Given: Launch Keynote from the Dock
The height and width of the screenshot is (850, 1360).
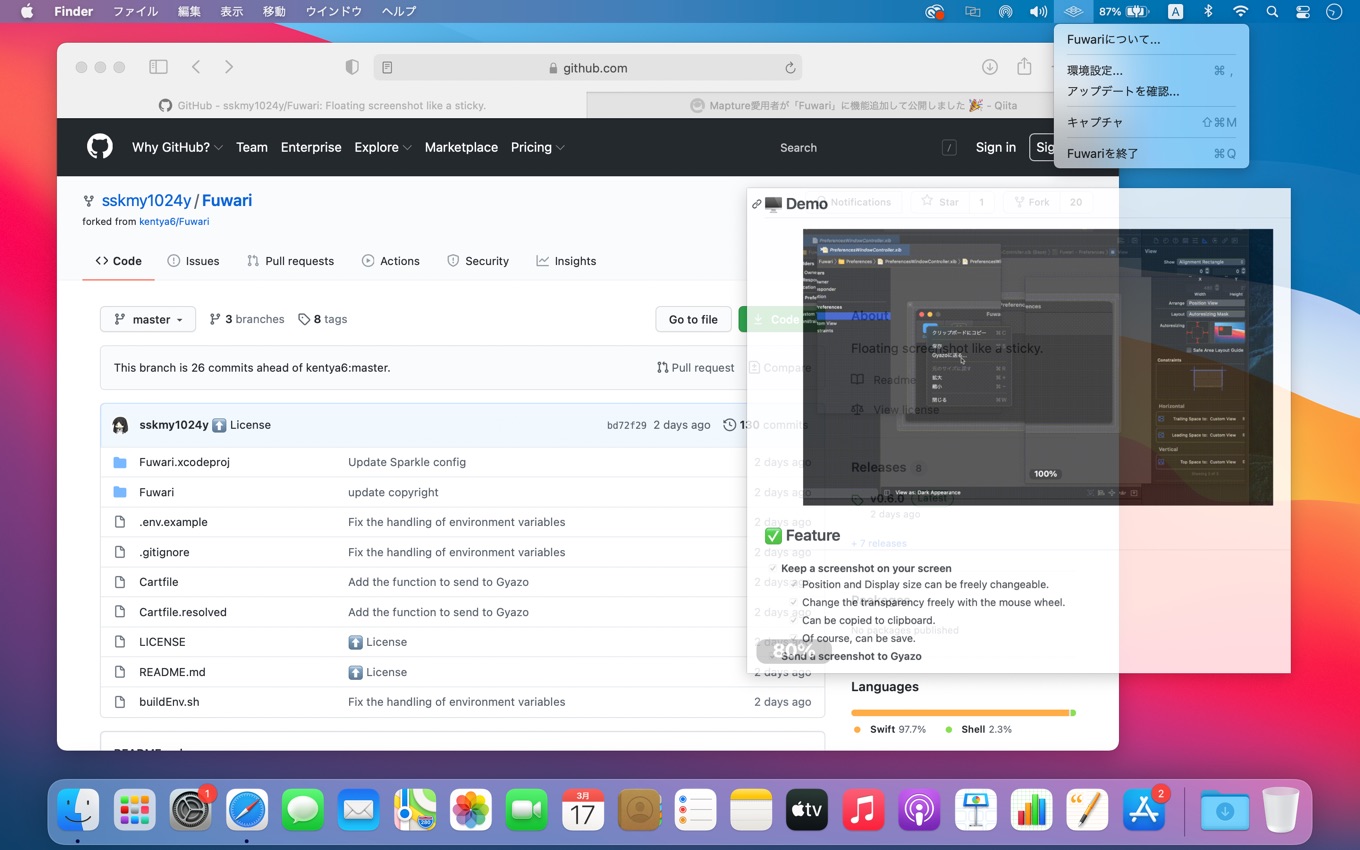Looking at the screenshot, I should coord(975,809).
